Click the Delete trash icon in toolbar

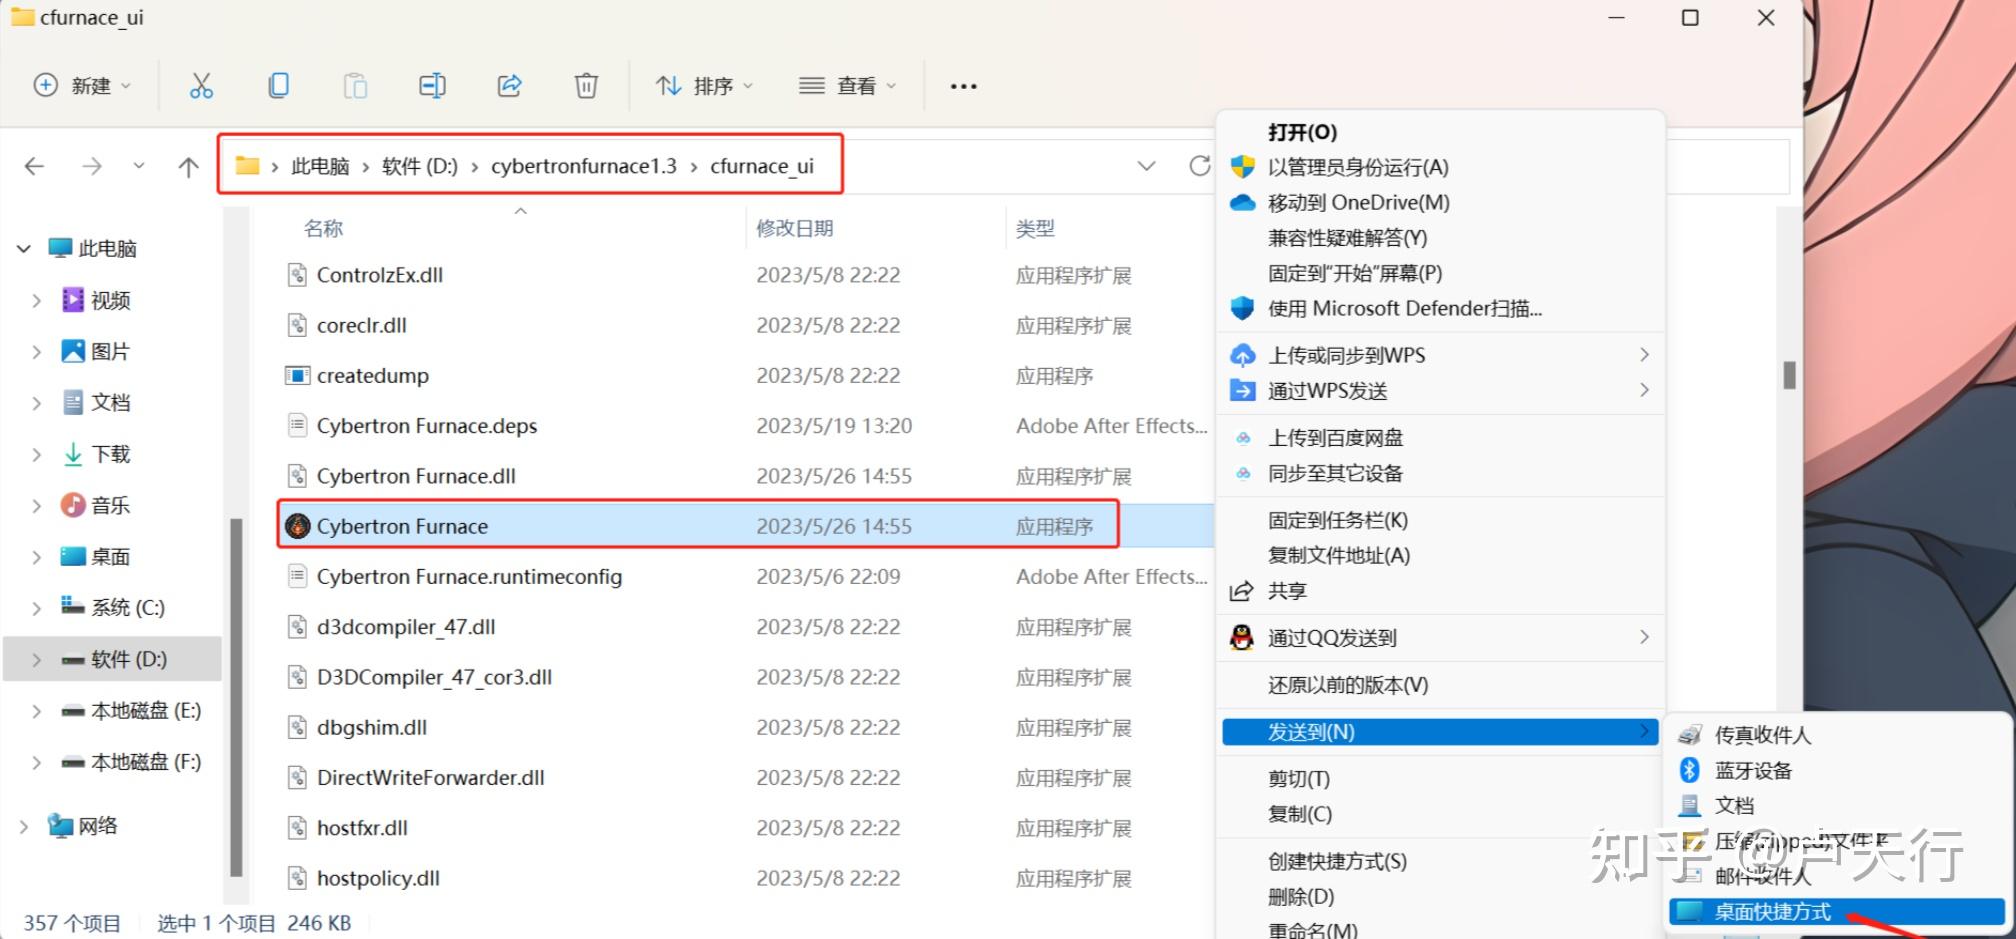[x=586, y=86]
